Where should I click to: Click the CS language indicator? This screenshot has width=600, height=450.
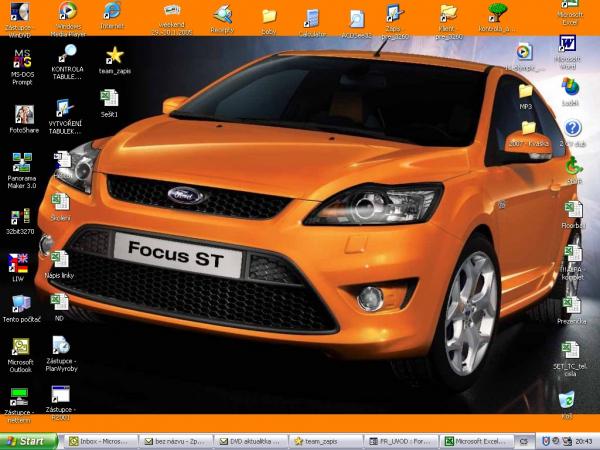tap(524, 440)
